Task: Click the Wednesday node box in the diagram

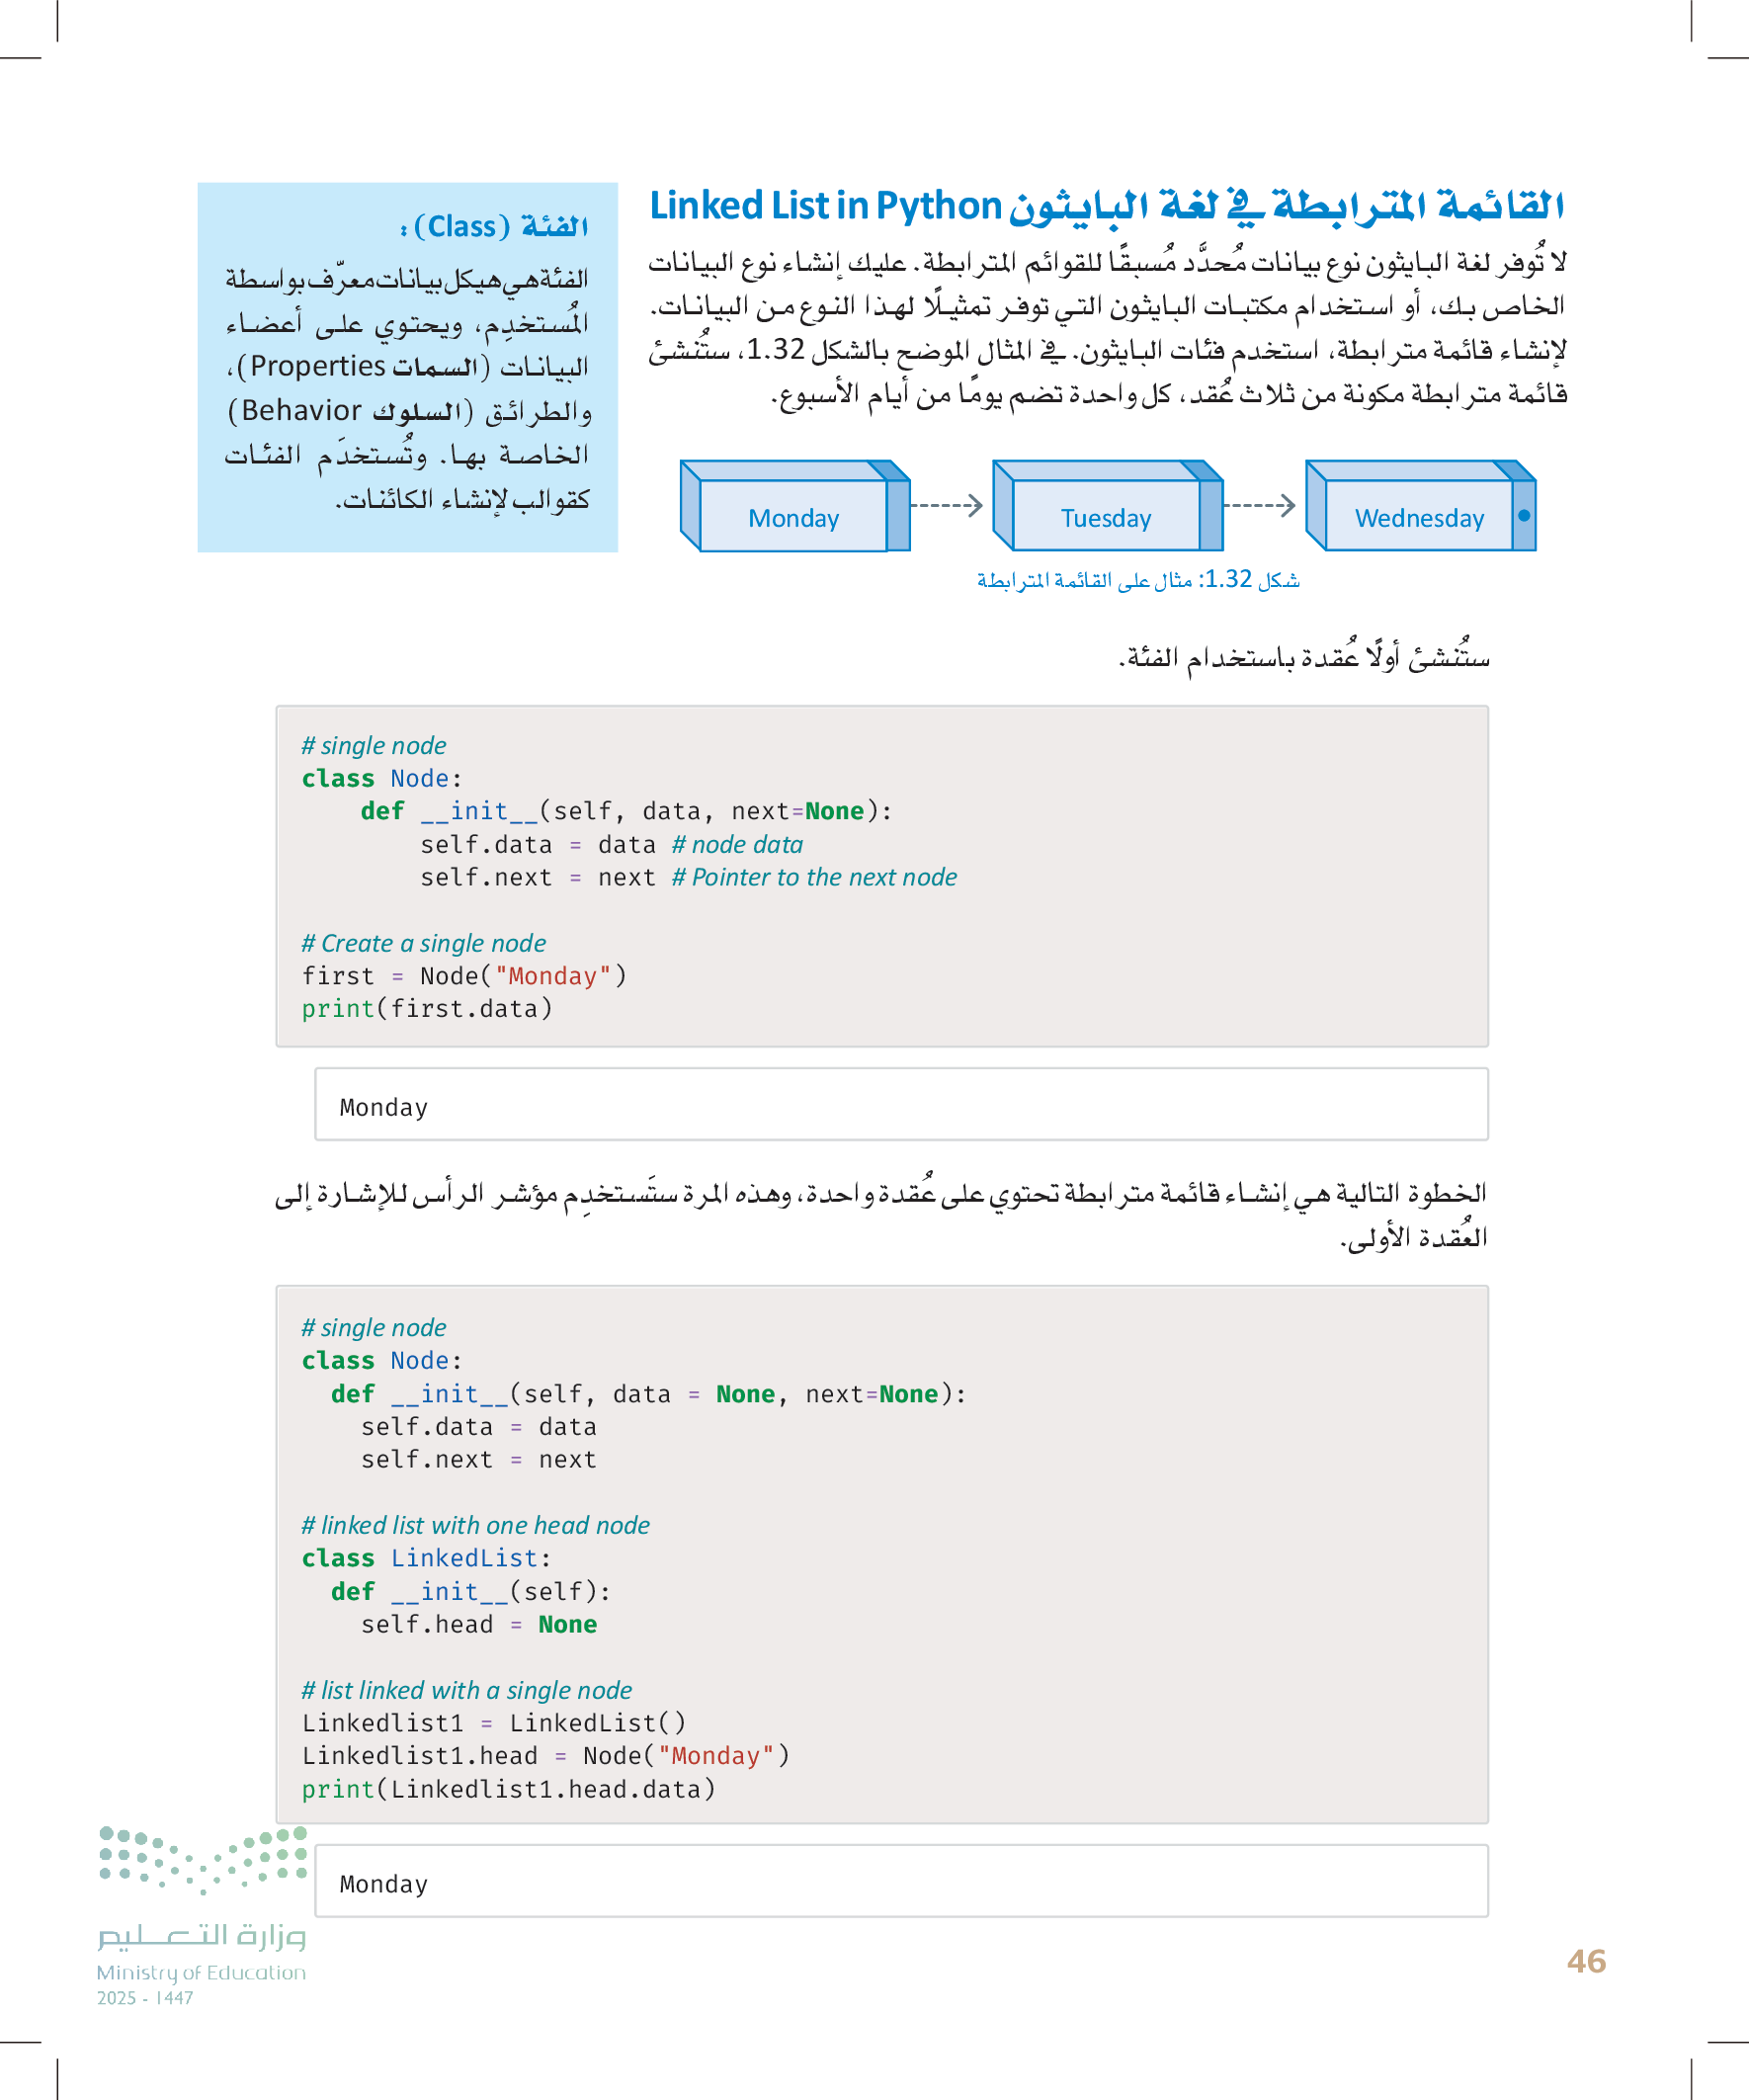Action: pos(1418,516)
